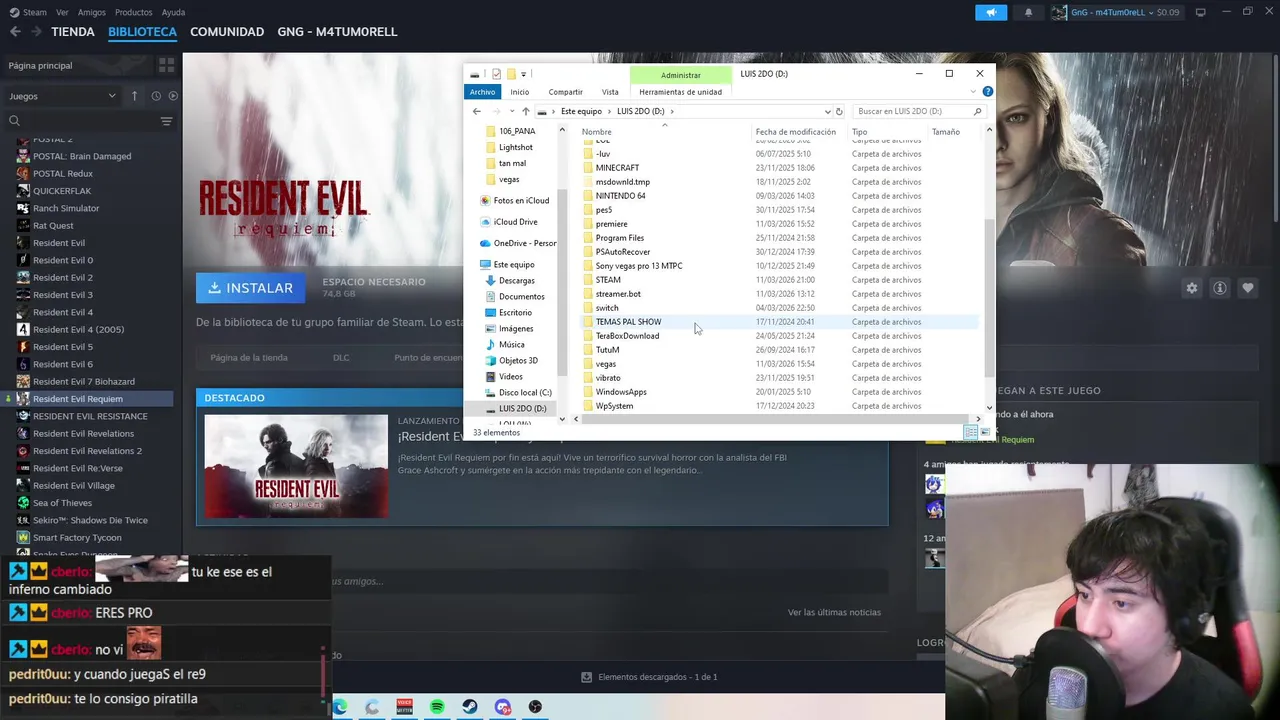Screen dimensions: 1280x720
Task: Switch Explorer to large thumbnails view icon
Action: 985,432
